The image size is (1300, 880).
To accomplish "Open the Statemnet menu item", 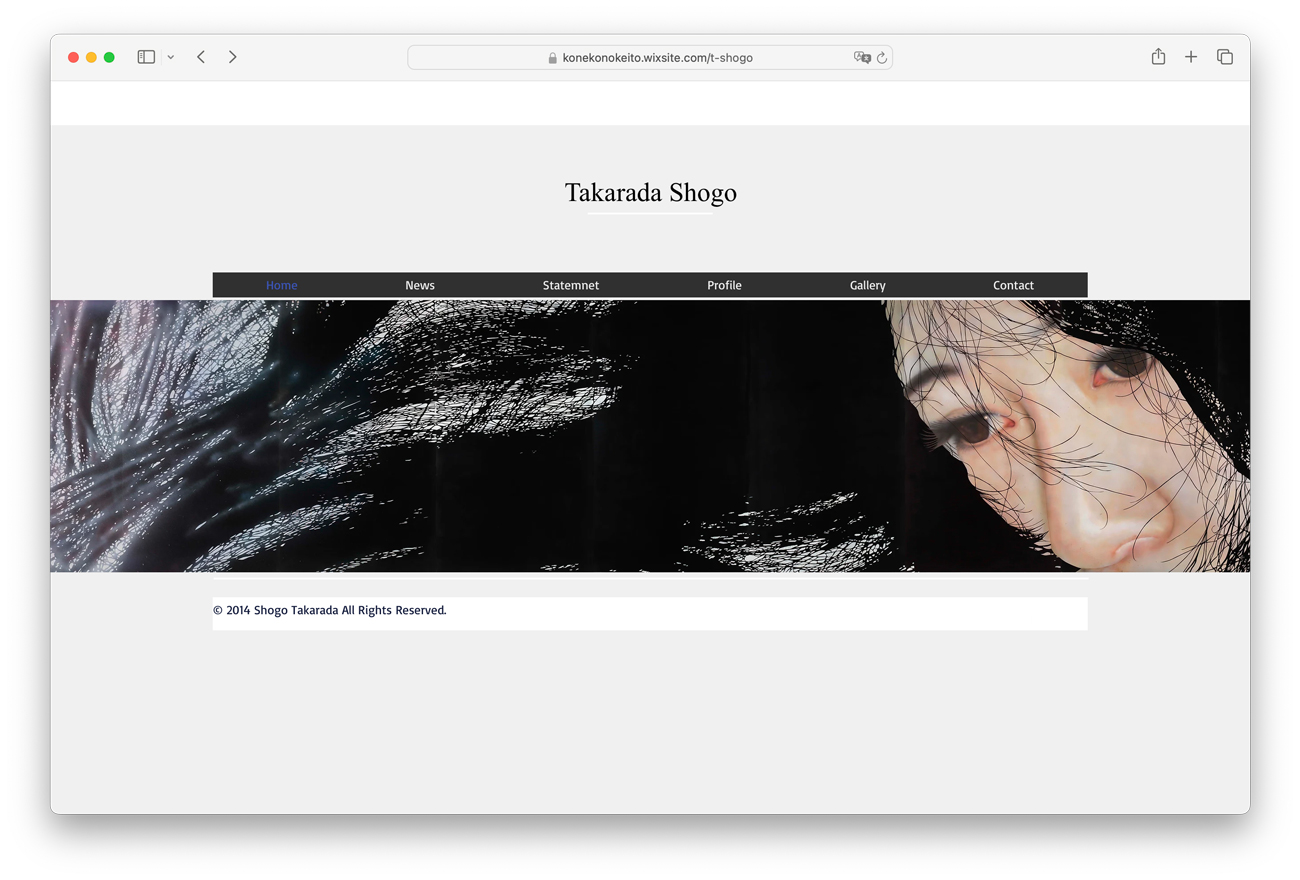I will coord(571,285).
